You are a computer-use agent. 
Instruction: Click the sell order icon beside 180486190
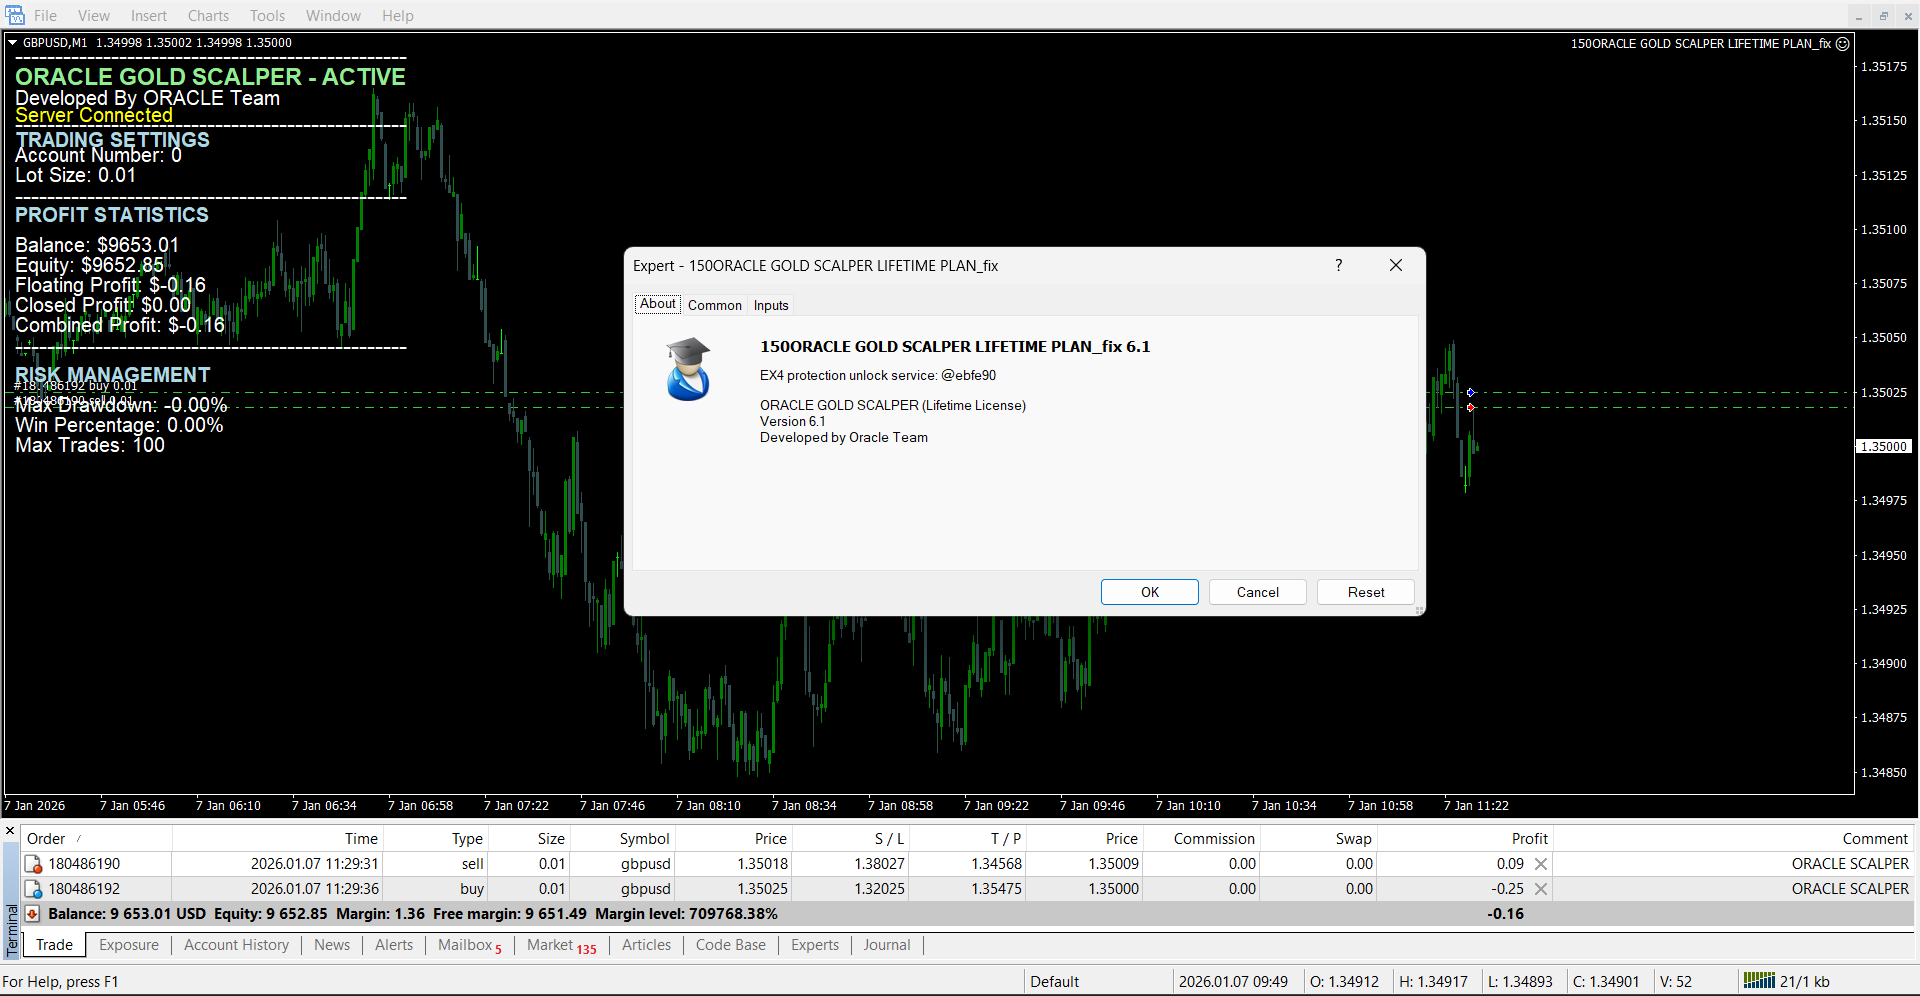(x=33, y=864)
